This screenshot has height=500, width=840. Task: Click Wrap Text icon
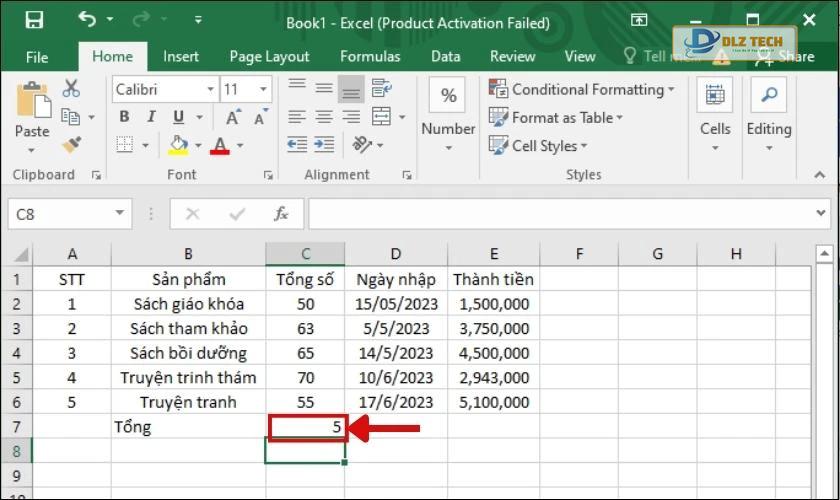[381, 88]
